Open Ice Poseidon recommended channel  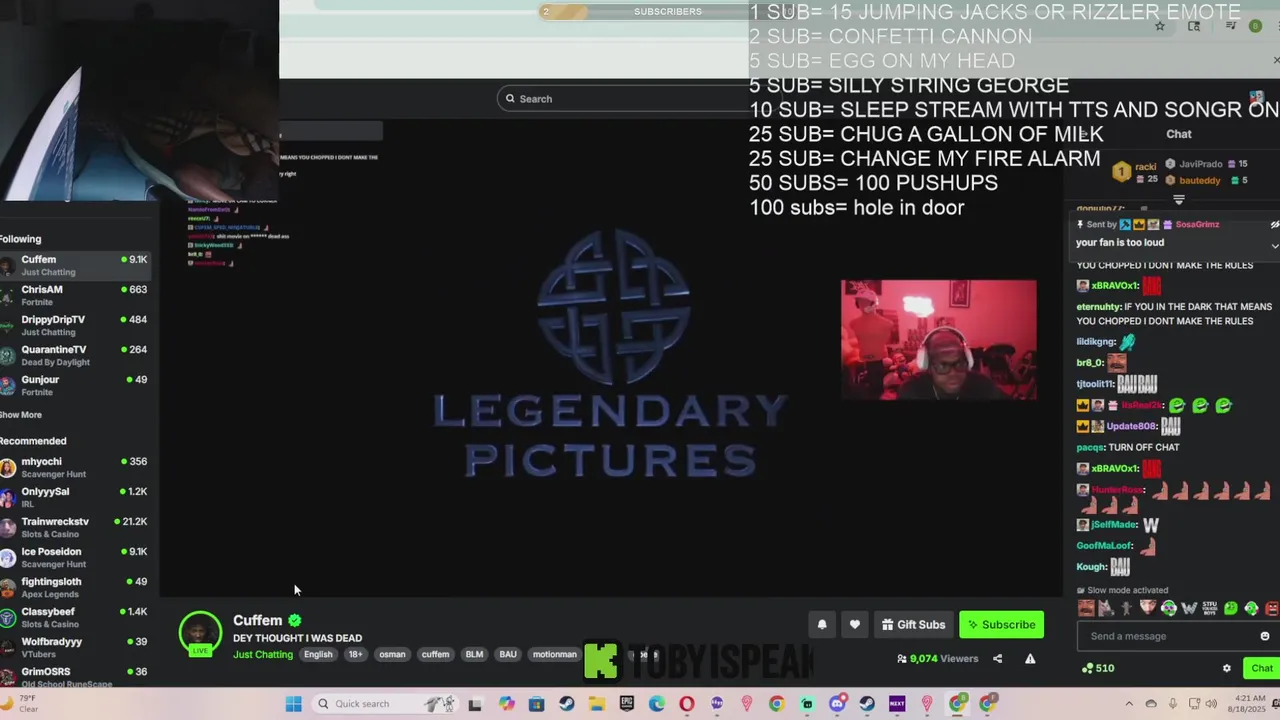(75, 557)
